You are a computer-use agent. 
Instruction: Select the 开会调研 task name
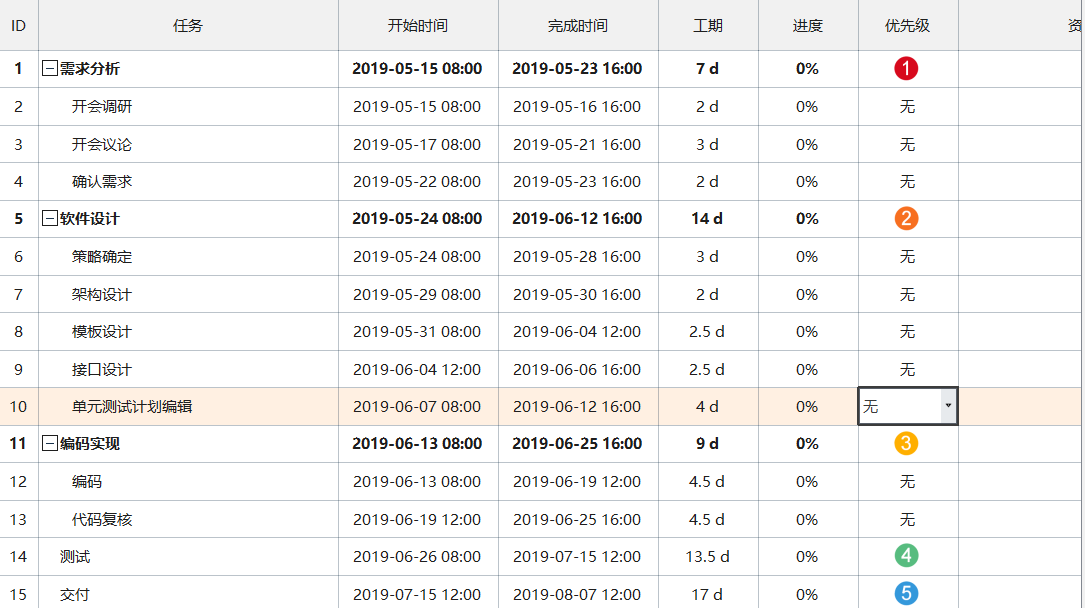coord(102,107)
